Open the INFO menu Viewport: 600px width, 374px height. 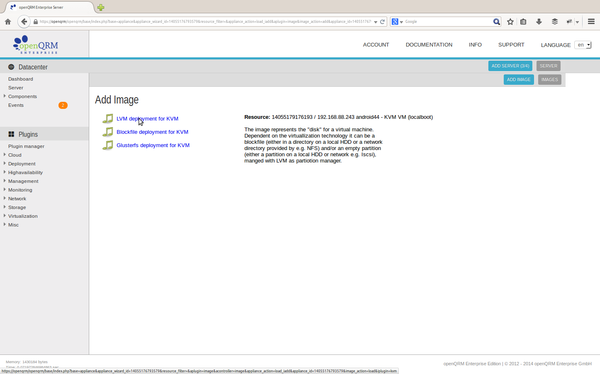(475, 45)
